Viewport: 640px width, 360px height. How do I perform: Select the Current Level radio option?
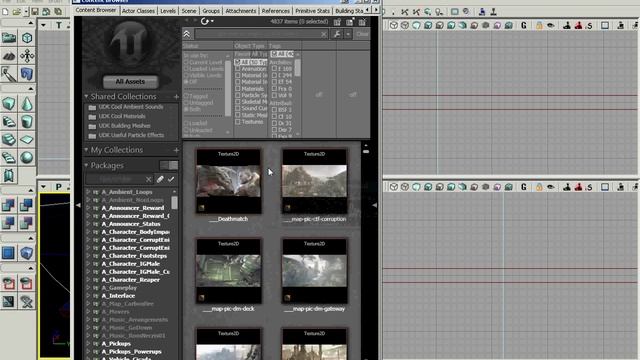186,62
